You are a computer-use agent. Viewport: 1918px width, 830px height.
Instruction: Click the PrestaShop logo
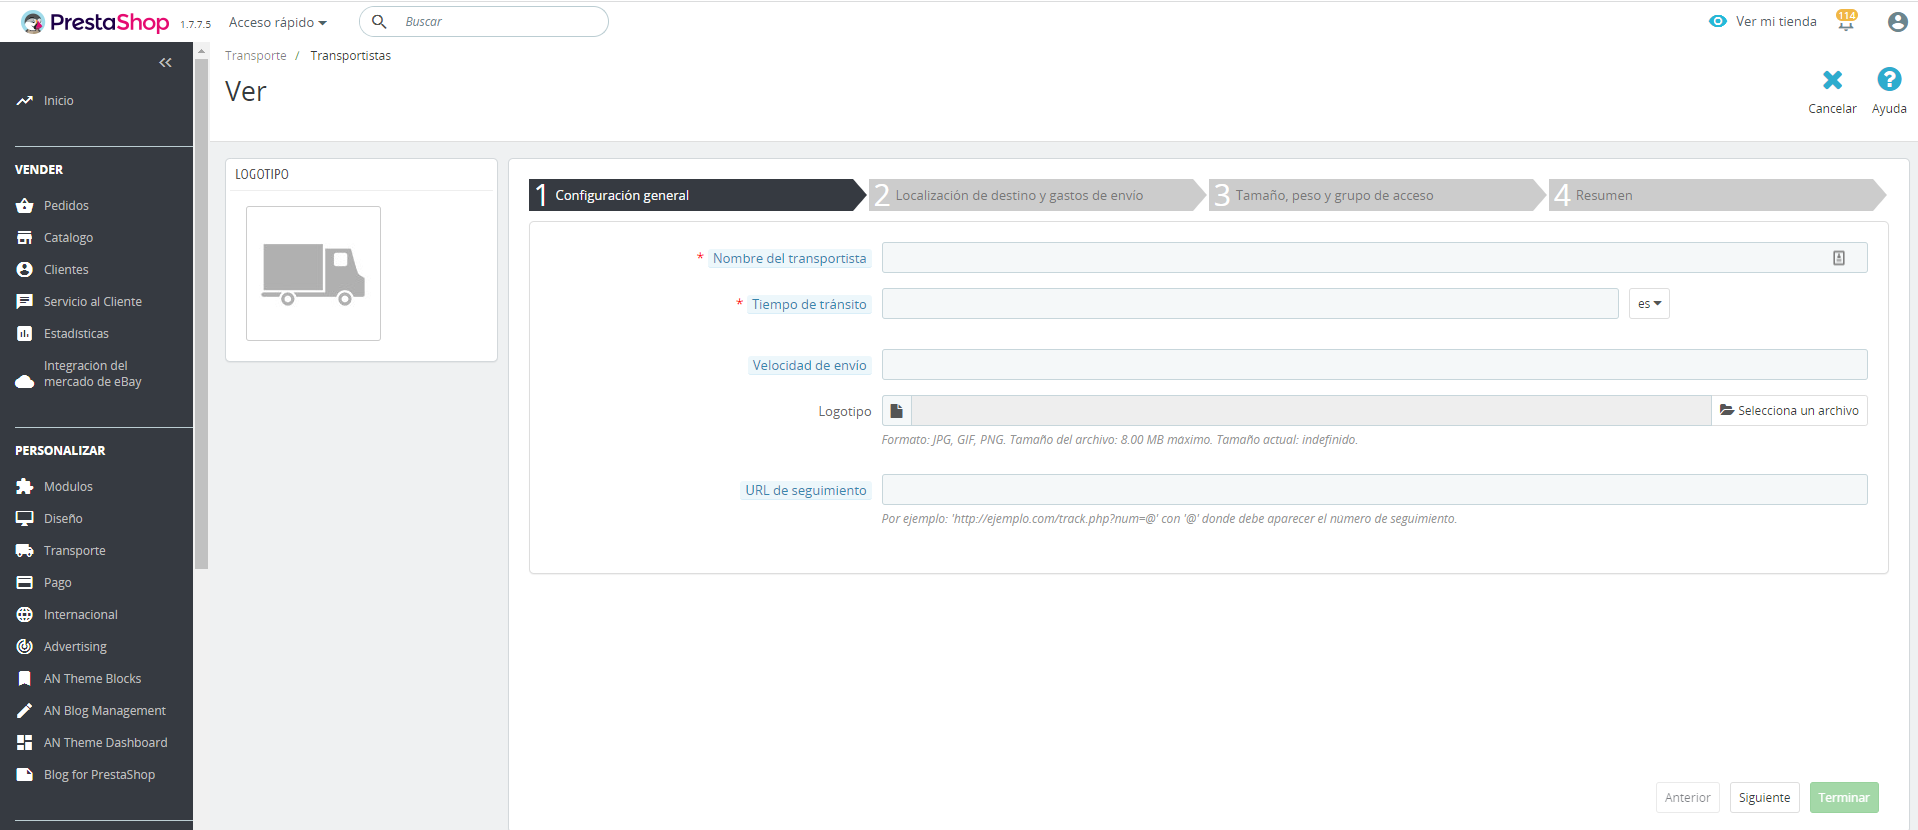[x=95, y=22]
